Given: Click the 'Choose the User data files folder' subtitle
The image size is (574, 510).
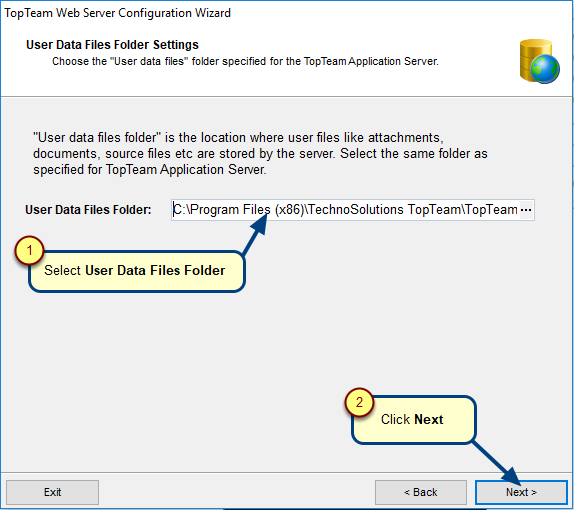Looking at the screenshot, I should [245, 61].
